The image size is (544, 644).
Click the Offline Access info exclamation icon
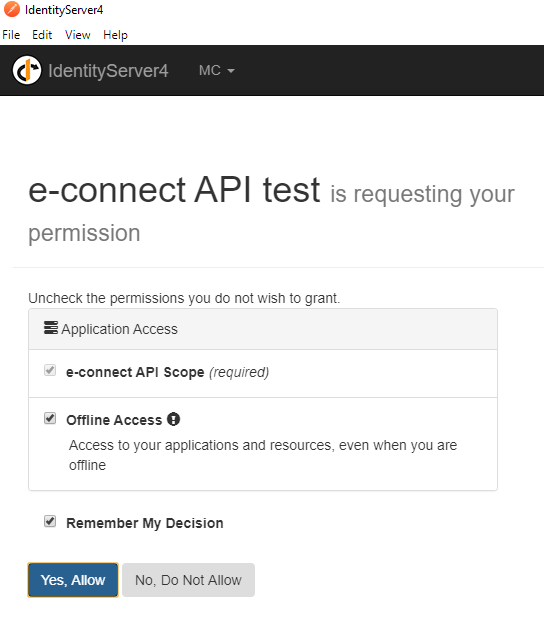173,419
